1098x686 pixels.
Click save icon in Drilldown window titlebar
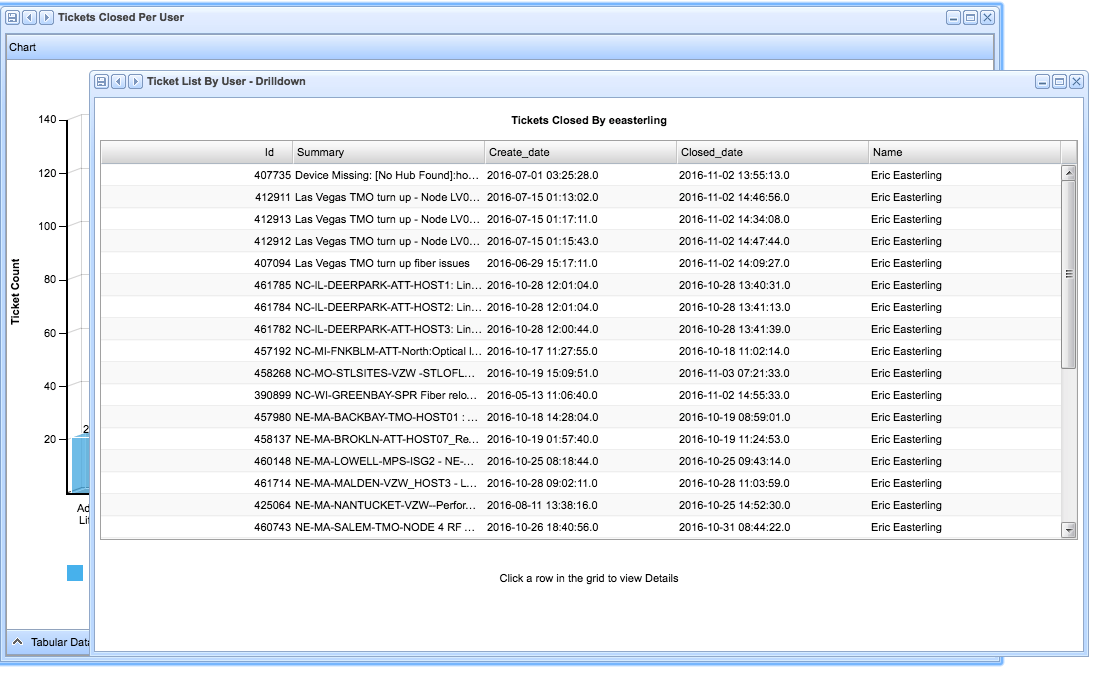click(101, 81)
